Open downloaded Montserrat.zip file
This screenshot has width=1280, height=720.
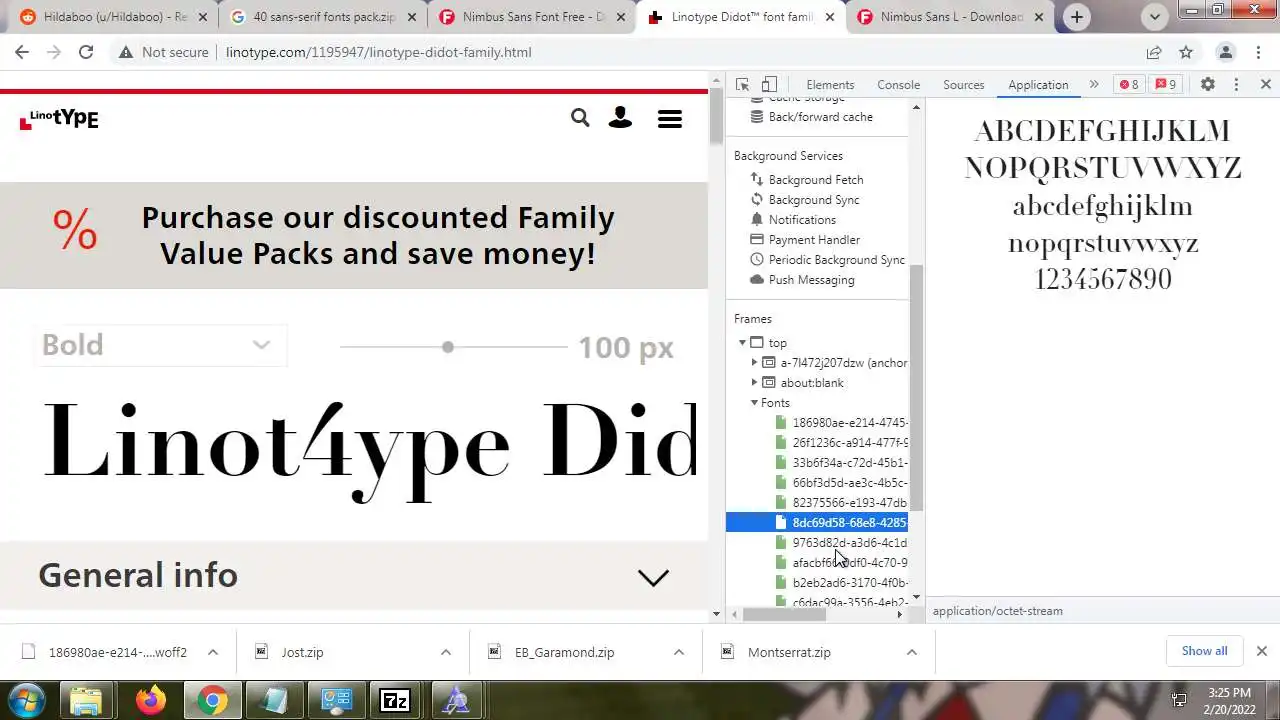(789, 652)
